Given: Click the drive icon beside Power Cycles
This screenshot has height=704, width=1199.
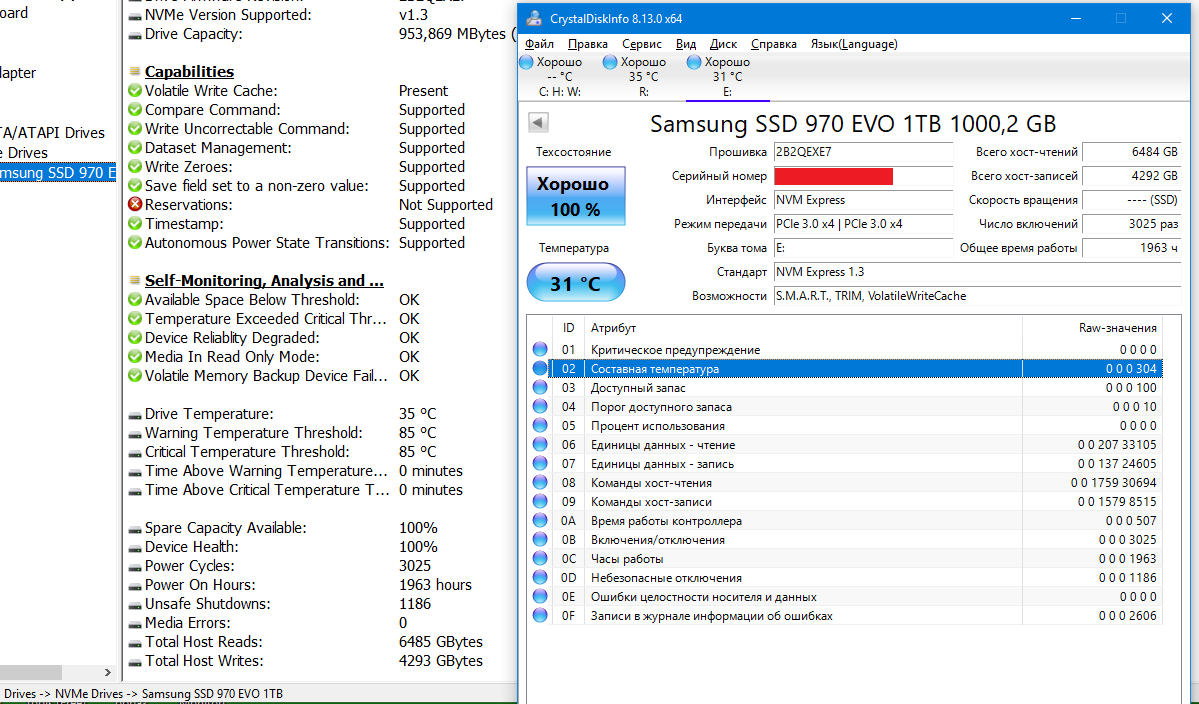Looking at the screenshot, I should [x=135, y=567].
